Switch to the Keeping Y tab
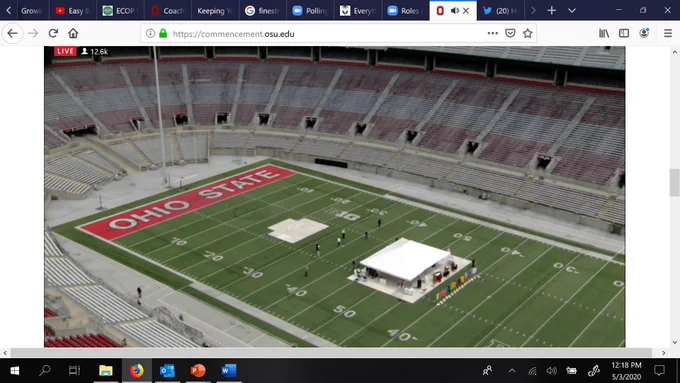Image resolution: width=680 pixels, height=383 pixels. [x=215, y=11]
